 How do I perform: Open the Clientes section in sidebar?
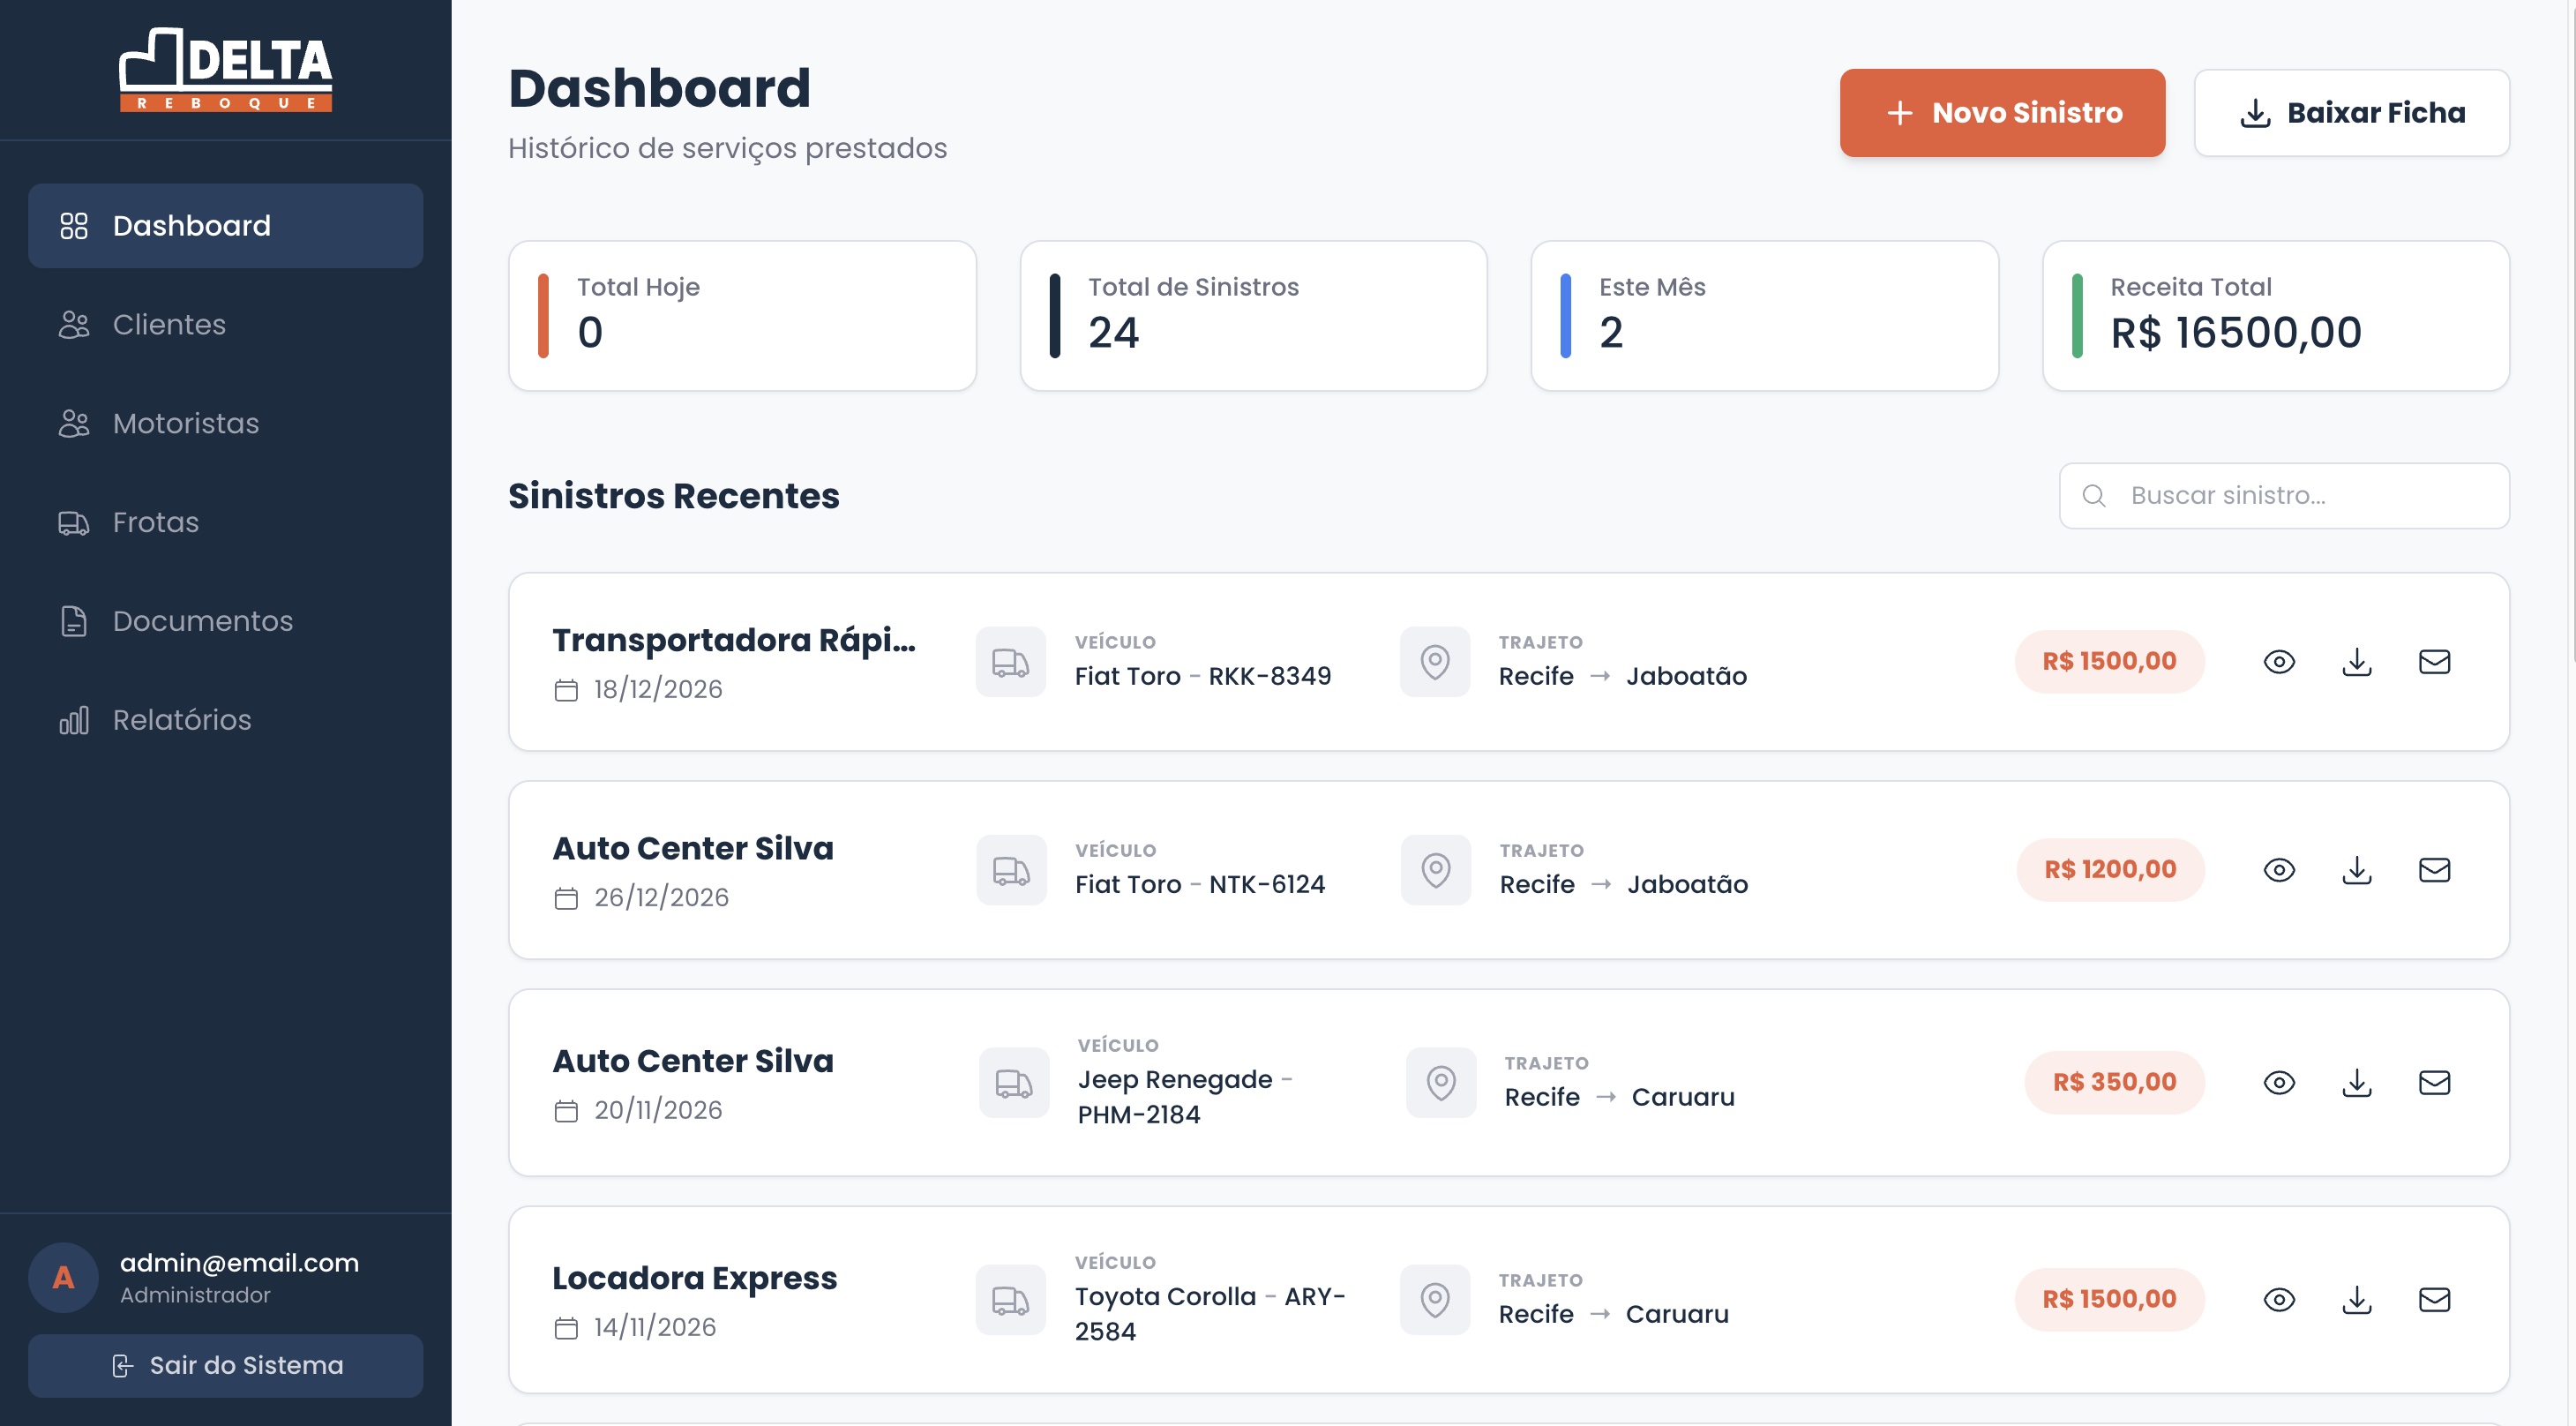pos(168,324)
